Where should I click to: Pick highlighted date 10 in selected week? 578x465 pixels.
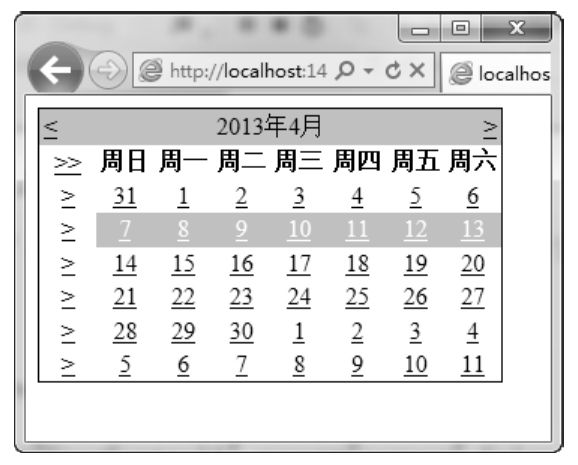[299, 230]
